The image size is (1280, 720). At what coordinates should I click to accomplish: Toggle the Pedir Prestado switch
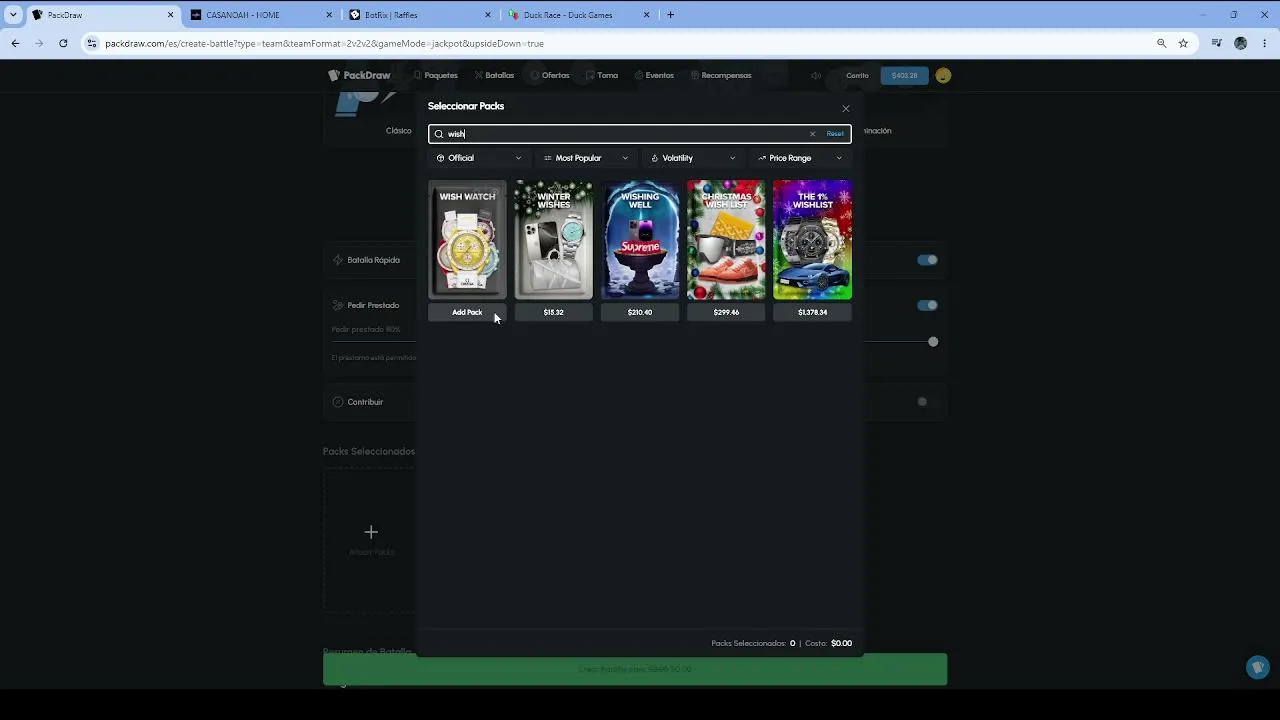pos(927,305)
